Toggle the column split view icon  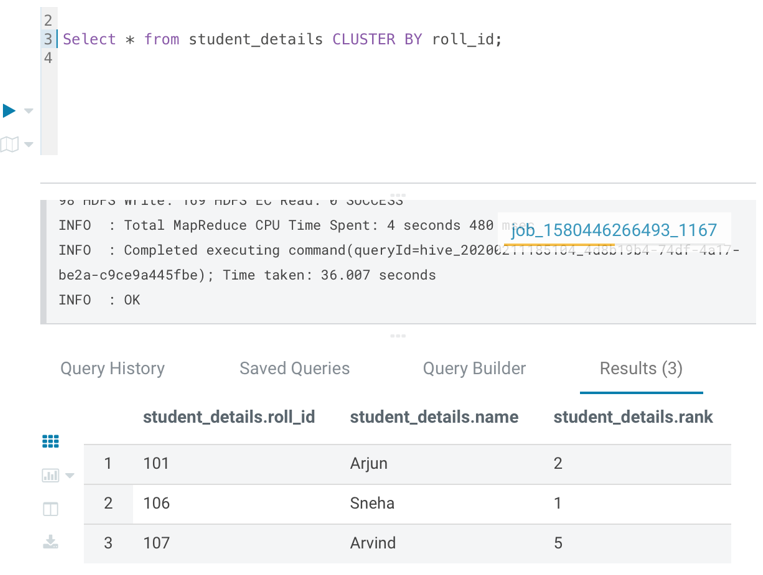(50, 509)
